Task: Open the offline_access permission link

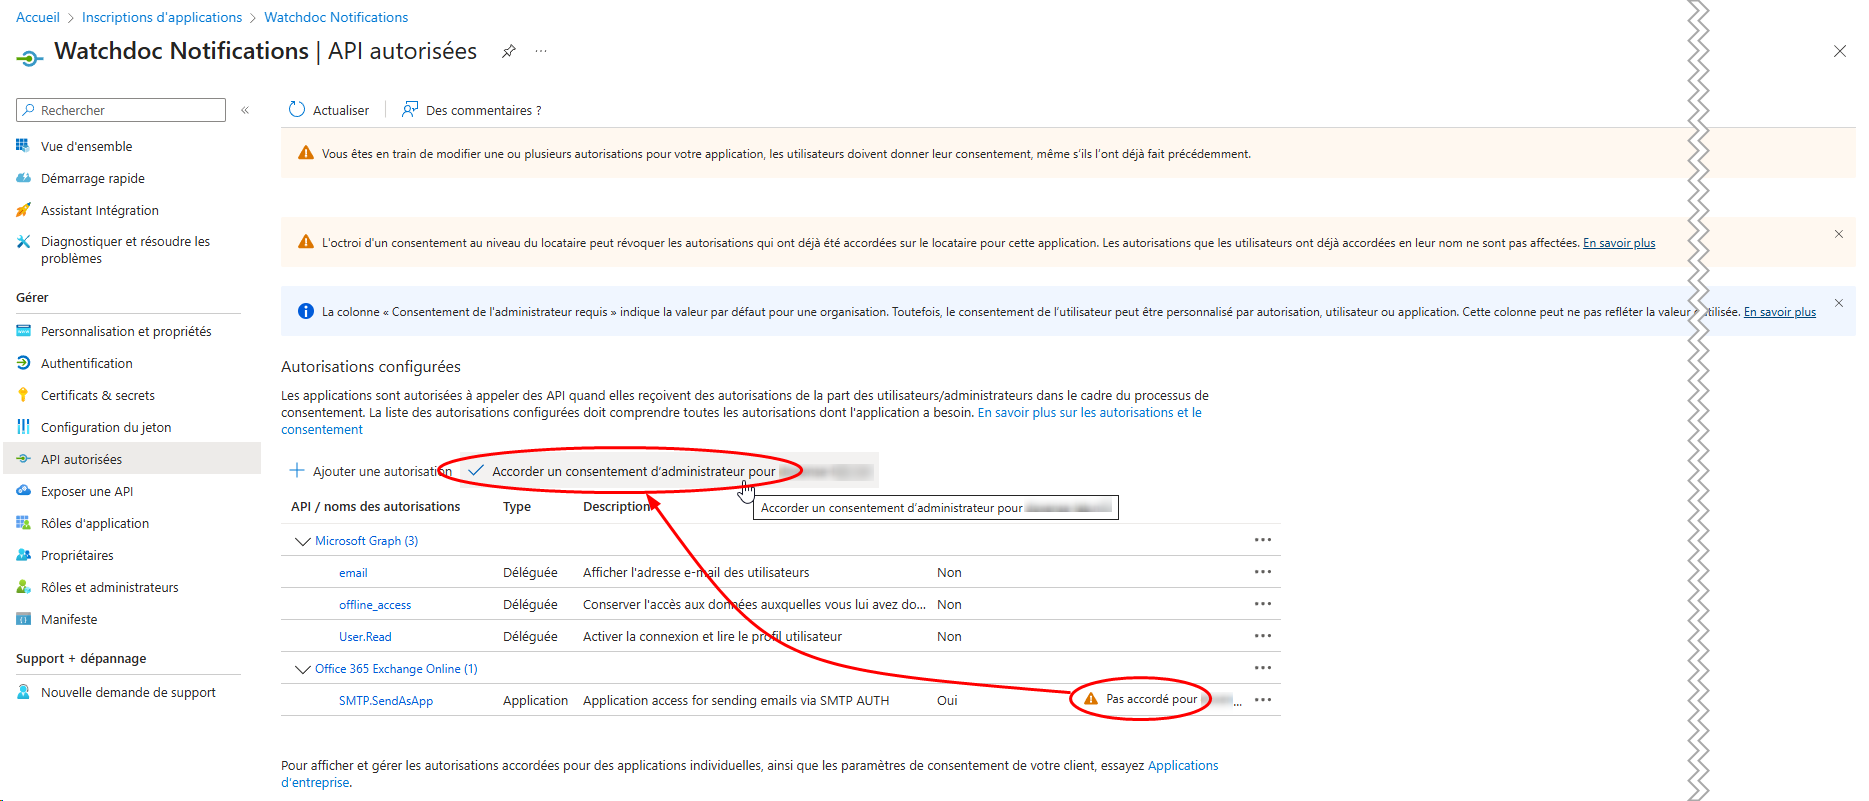Action: (x=375, y=605)
